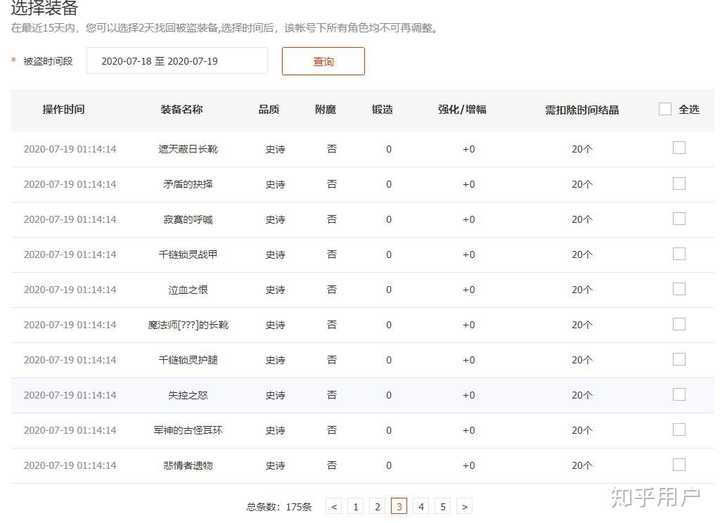720x523 pixels.
Task: Go to previous page arrow
Action: pos(334,506)
